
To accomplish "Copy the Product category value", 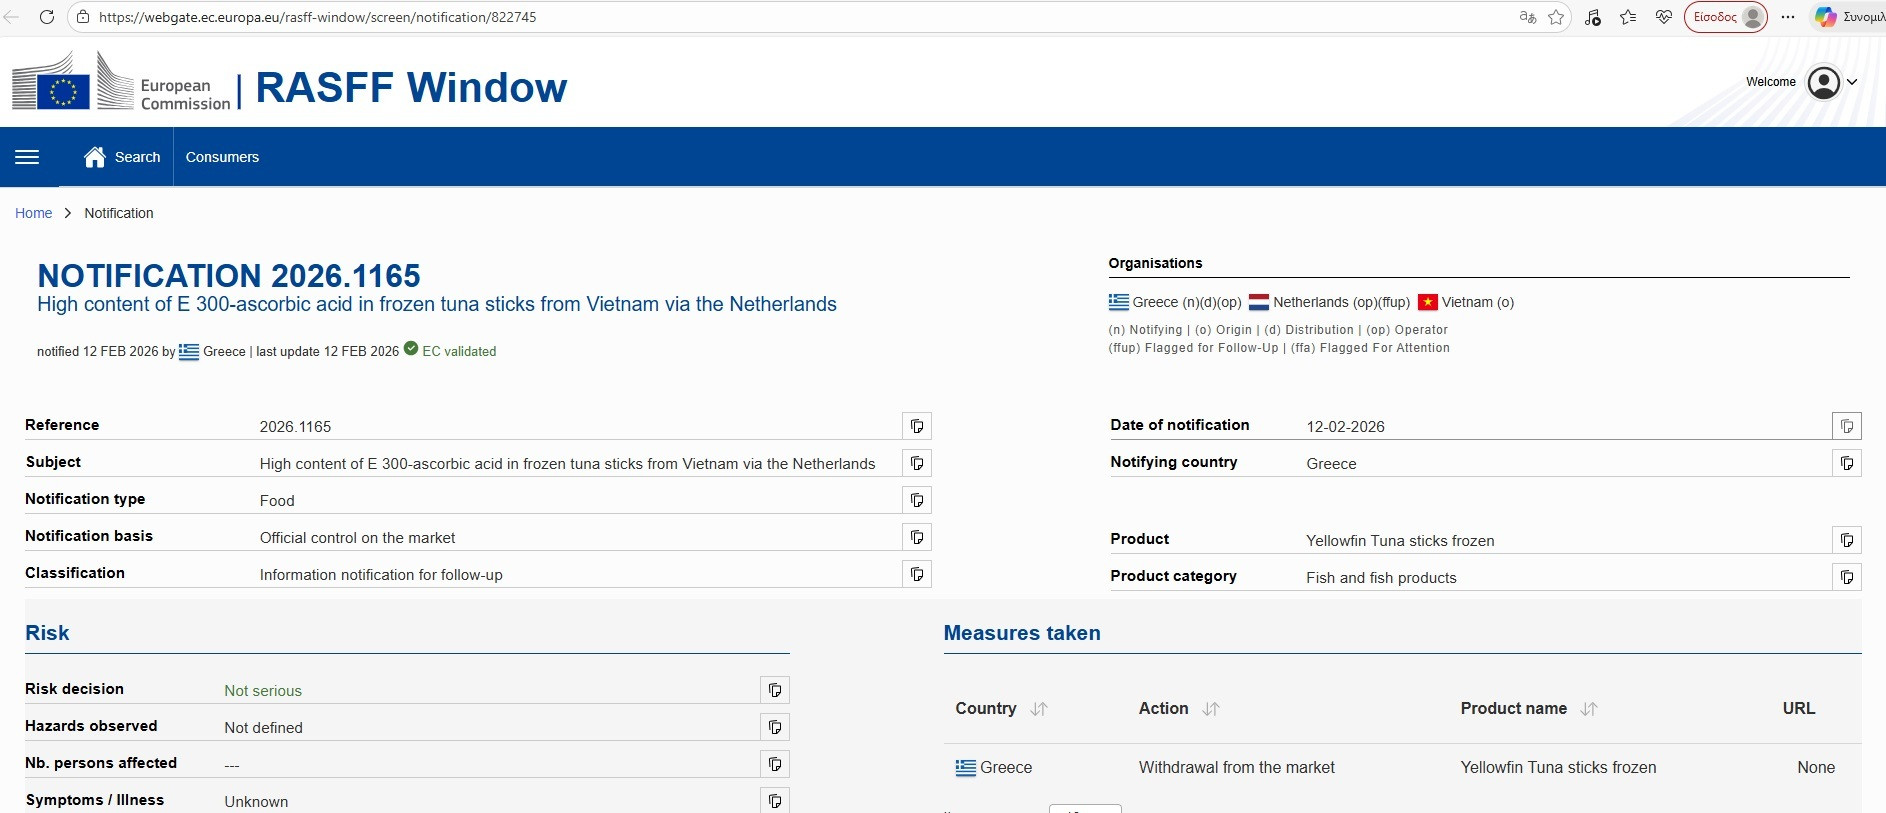I will click(1846, 577).
